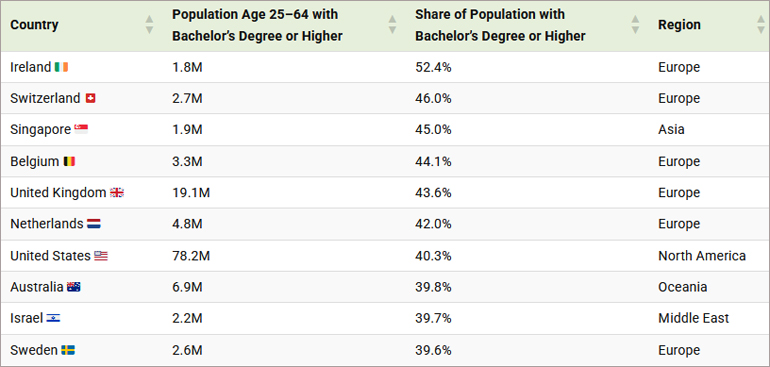
Task: Click the Belgium flag icon
Action: 69,161
